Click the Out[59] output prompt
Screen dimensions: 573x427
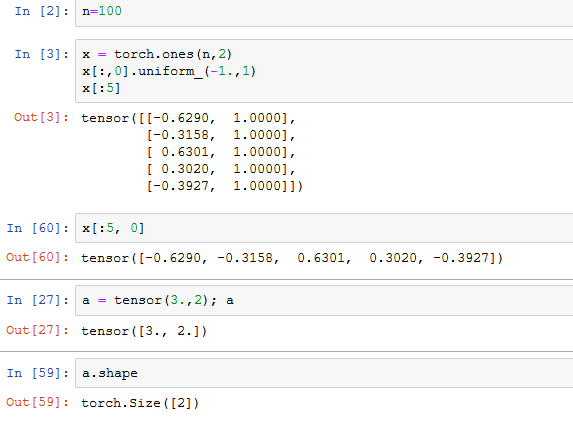pos(37,403)
